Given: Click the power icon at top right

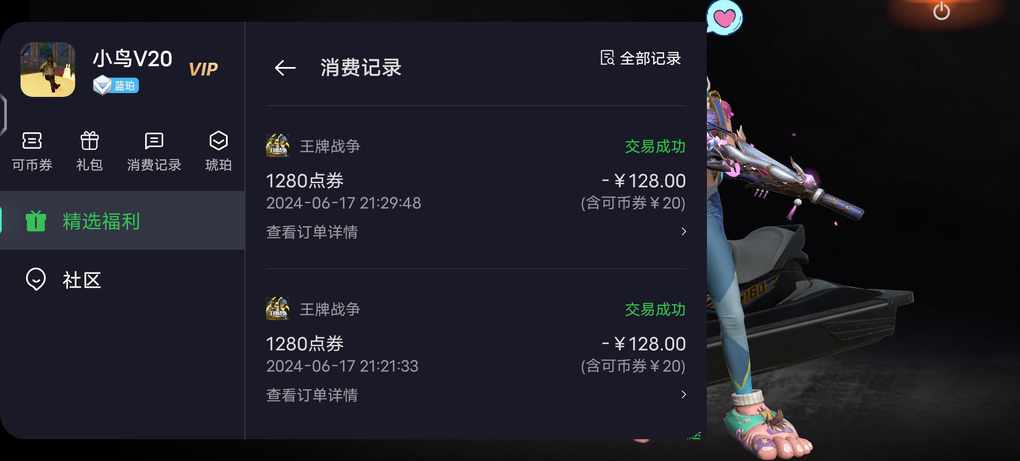Looking at the screenshot, I should 941,11.
